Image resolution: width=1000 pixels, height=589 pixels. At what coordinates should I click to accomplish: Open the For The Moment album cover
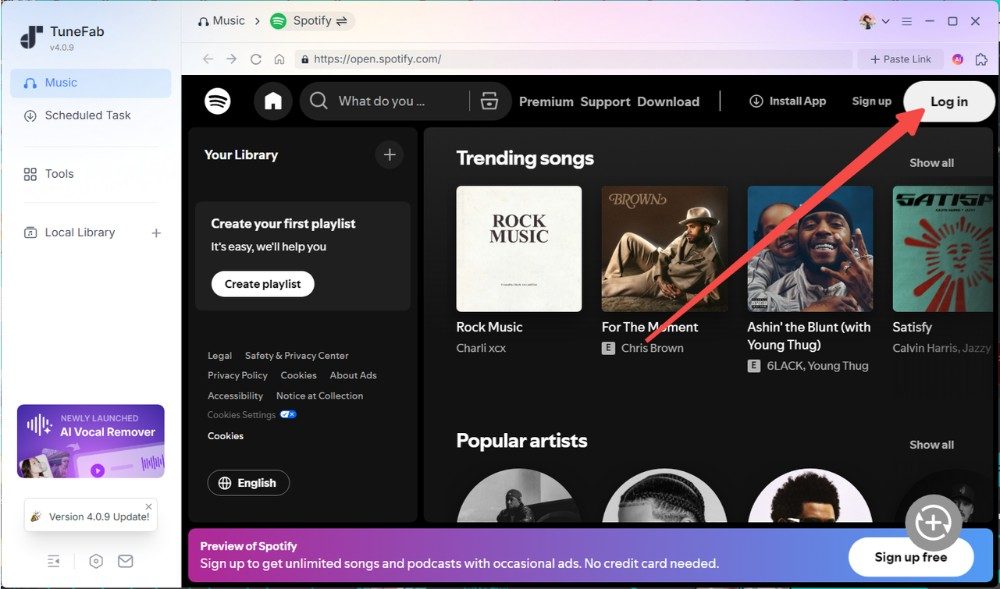coord(665,249)
